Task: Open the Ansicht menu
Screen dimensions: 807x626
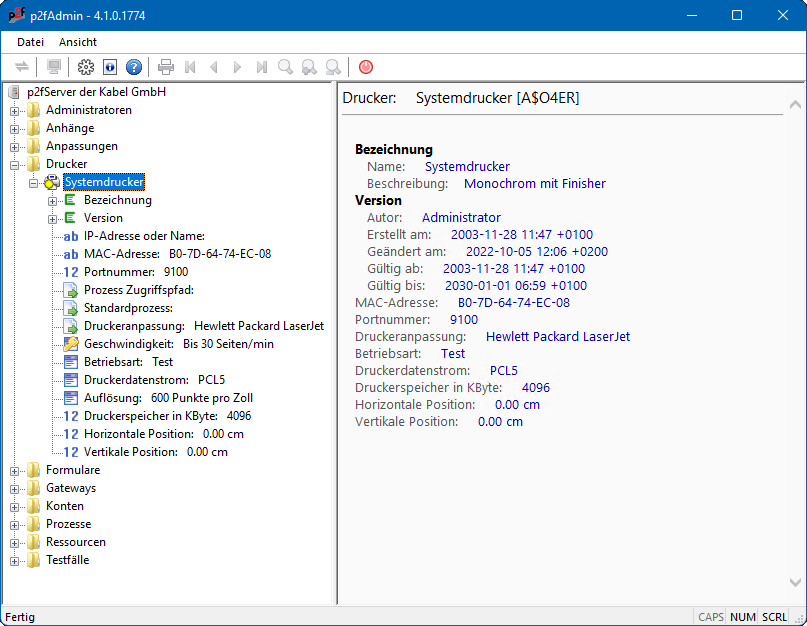Action: [x=78, y=42]
